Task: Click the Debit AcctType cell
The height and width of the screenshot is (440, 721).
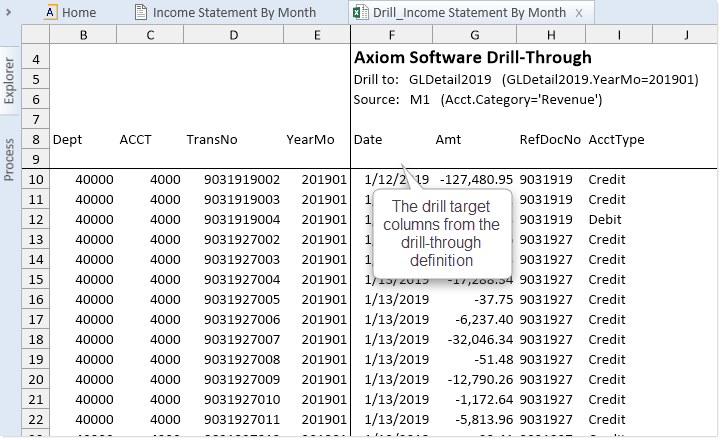Action: [605, 220]
